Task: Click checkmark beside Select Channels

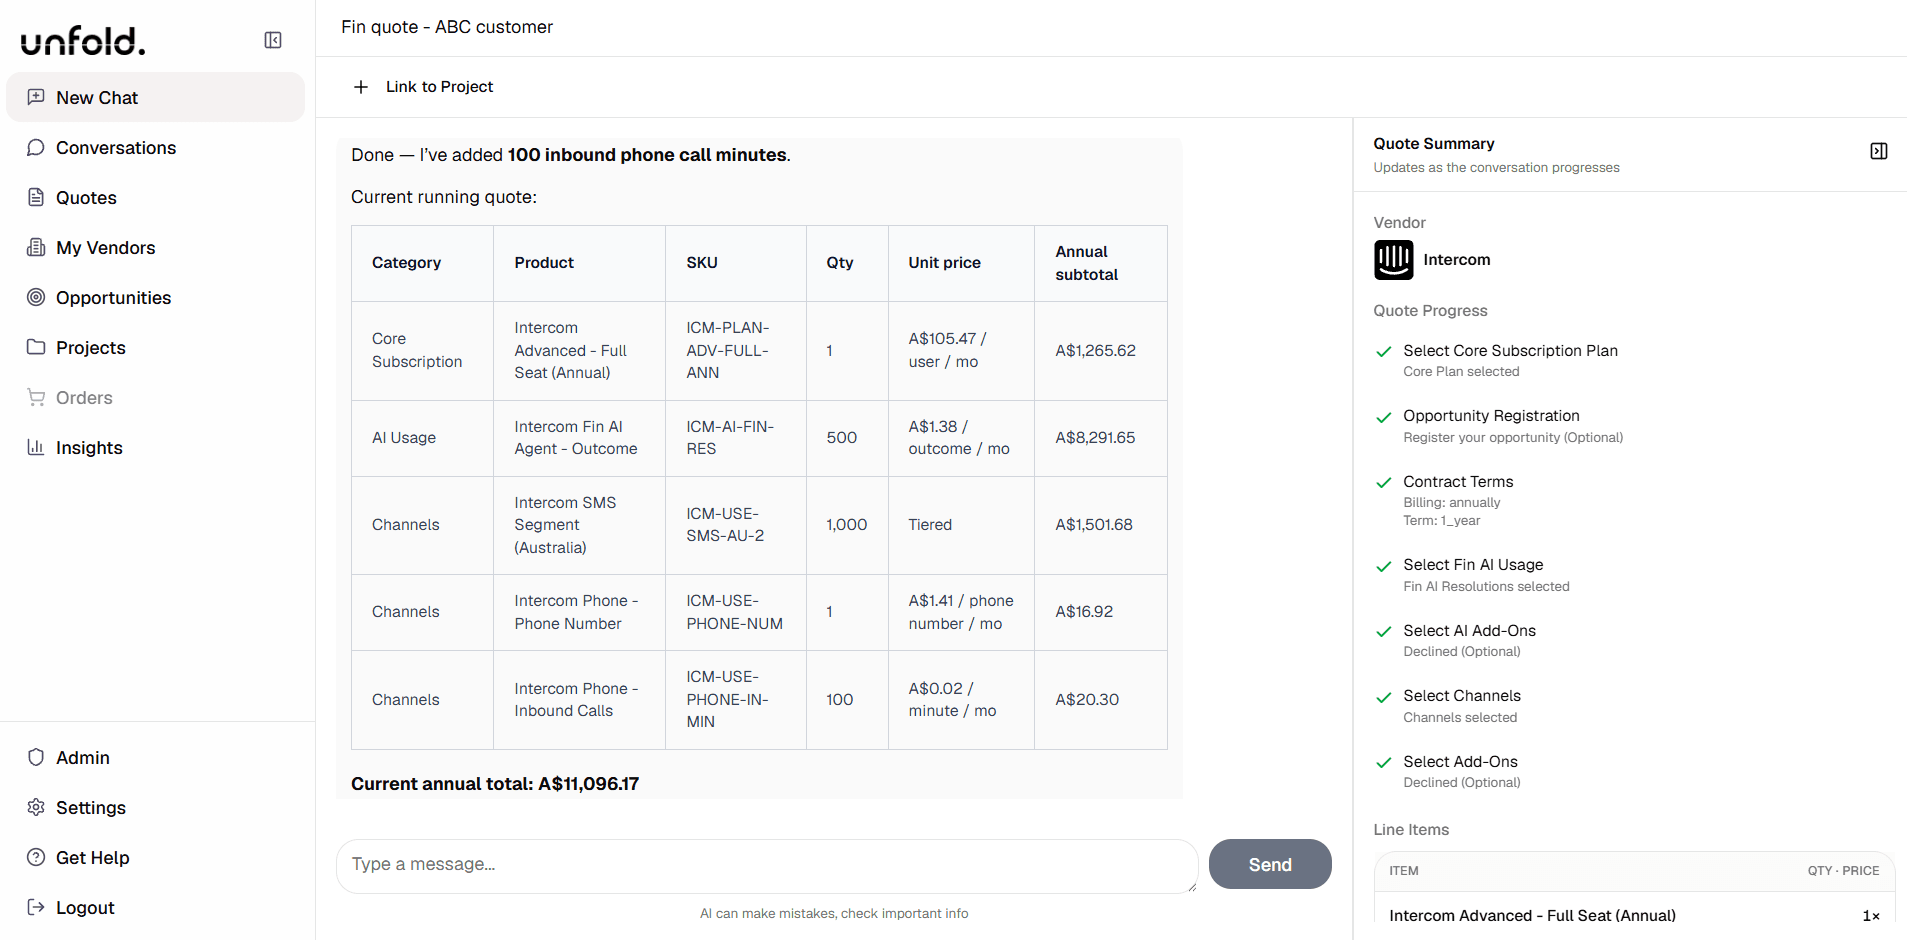Action: [1384, 697]
